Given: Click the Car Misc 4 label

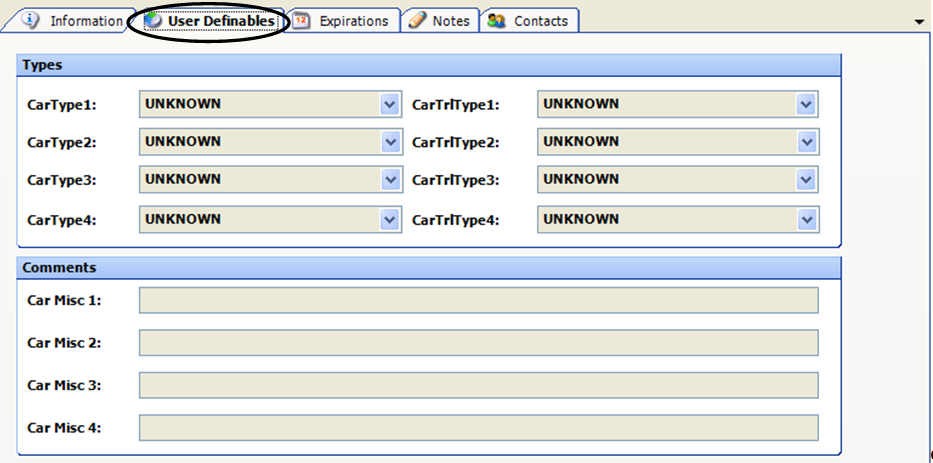Looking at the screenshot, I should (x=64, y=428).
